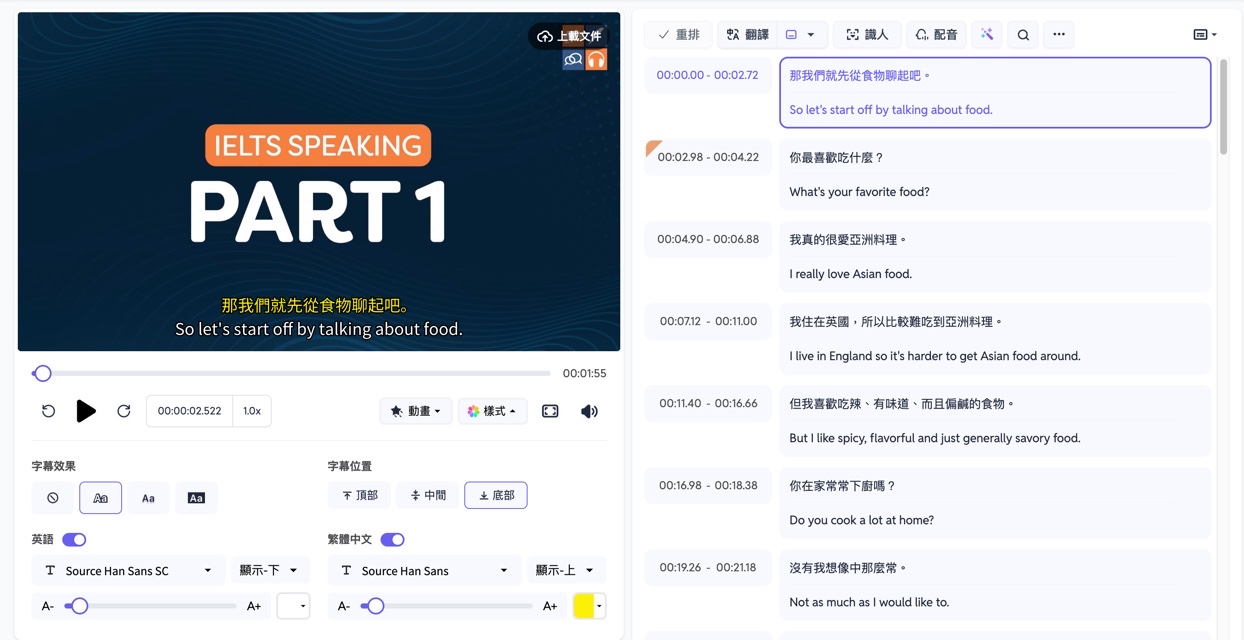
Task: Open the Source Han Sans SC font dropdown
Action: click(x=127, y=570)
